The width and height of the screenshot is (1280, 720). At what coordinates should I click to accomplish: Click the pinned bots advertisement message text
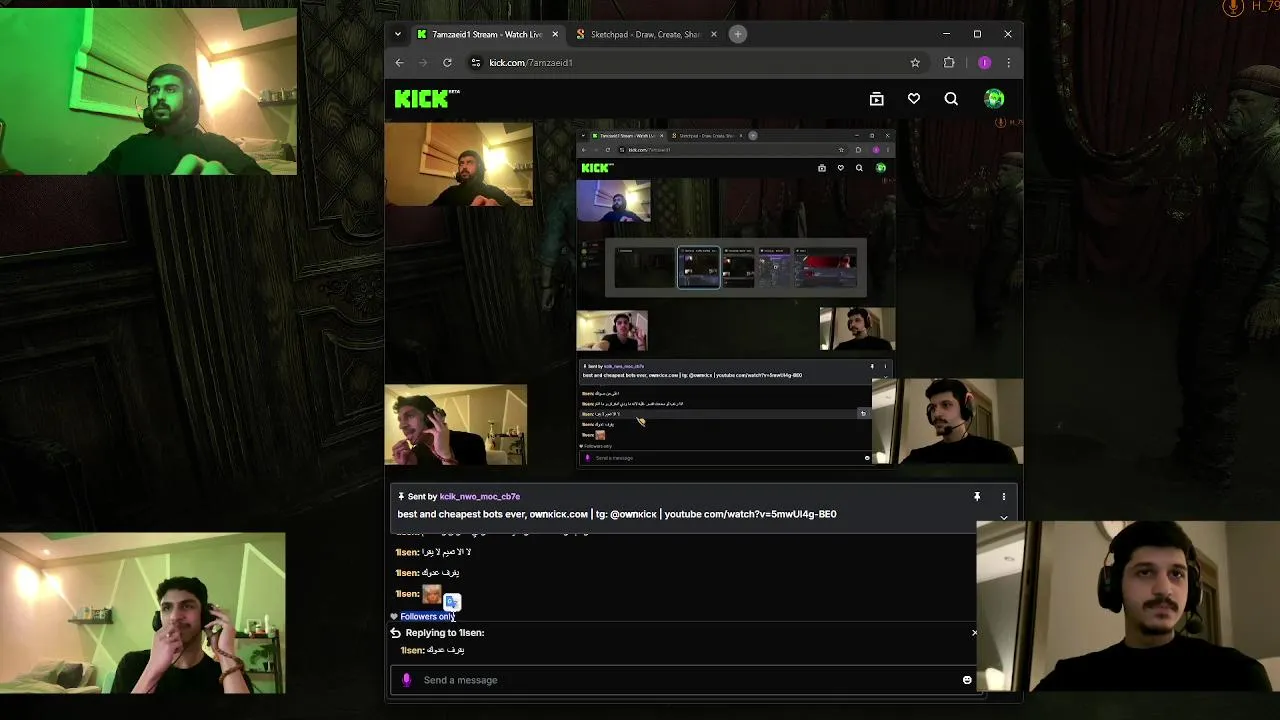tap(617, 514)
